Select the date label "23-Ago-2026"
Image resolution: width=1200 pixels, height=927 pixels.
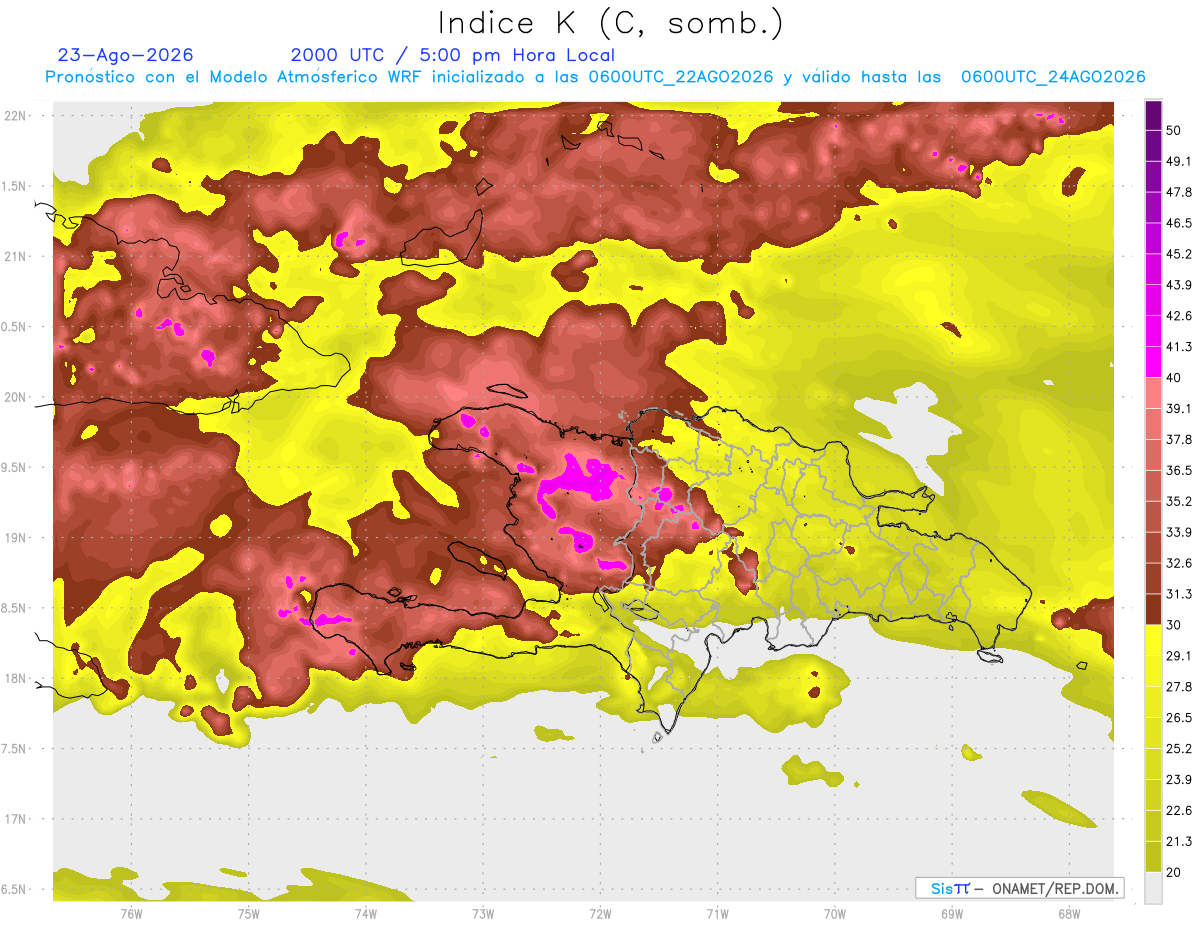pyautogui.click(x=126, y=55)
